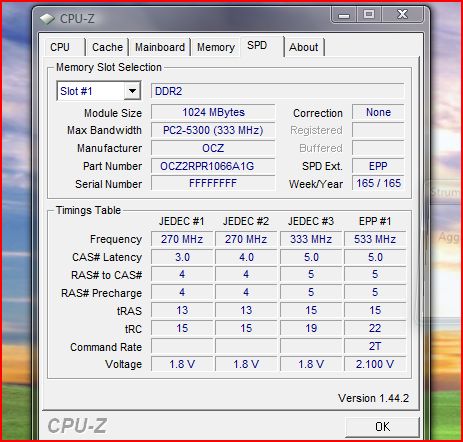Close the CPU-Z window
This screenshot has height=442, width=463.
pos(403,15)
